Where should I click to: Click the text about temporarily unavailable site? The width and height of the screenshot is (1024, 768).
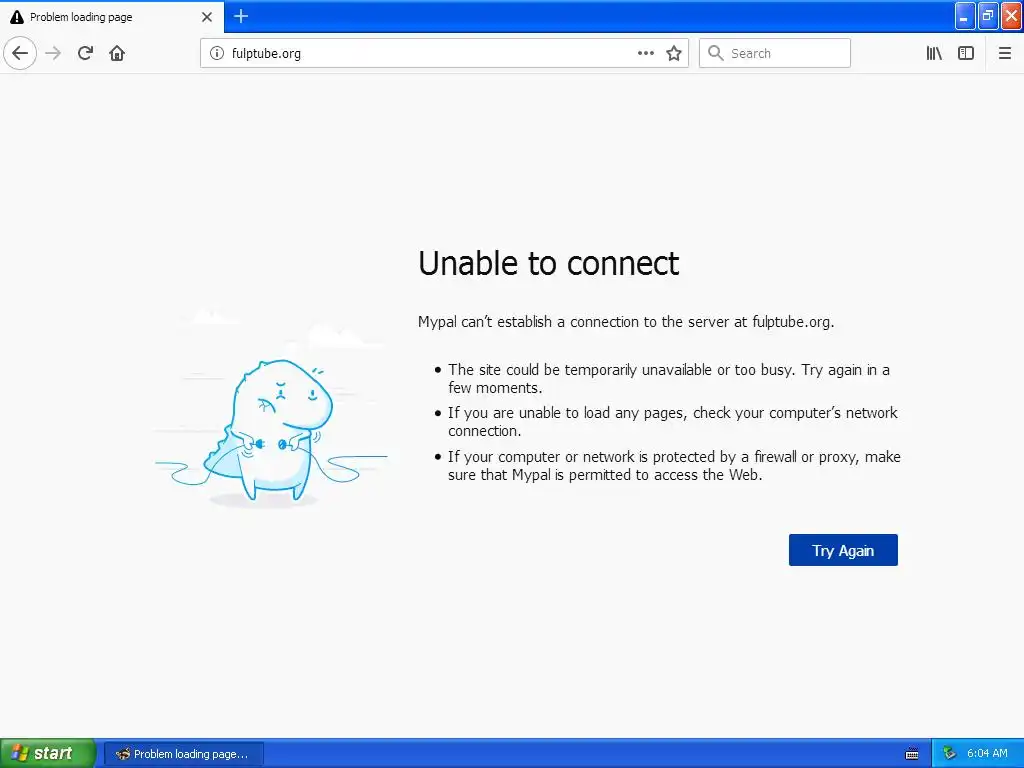coord(669,379)
